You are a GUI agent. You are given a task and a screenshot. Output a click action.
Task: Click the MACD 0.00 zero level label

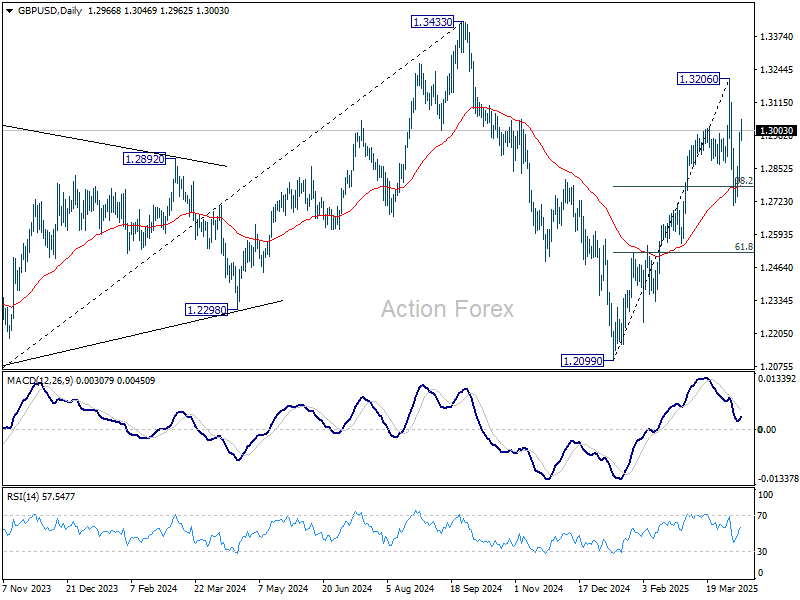click(x=767, y=430)
